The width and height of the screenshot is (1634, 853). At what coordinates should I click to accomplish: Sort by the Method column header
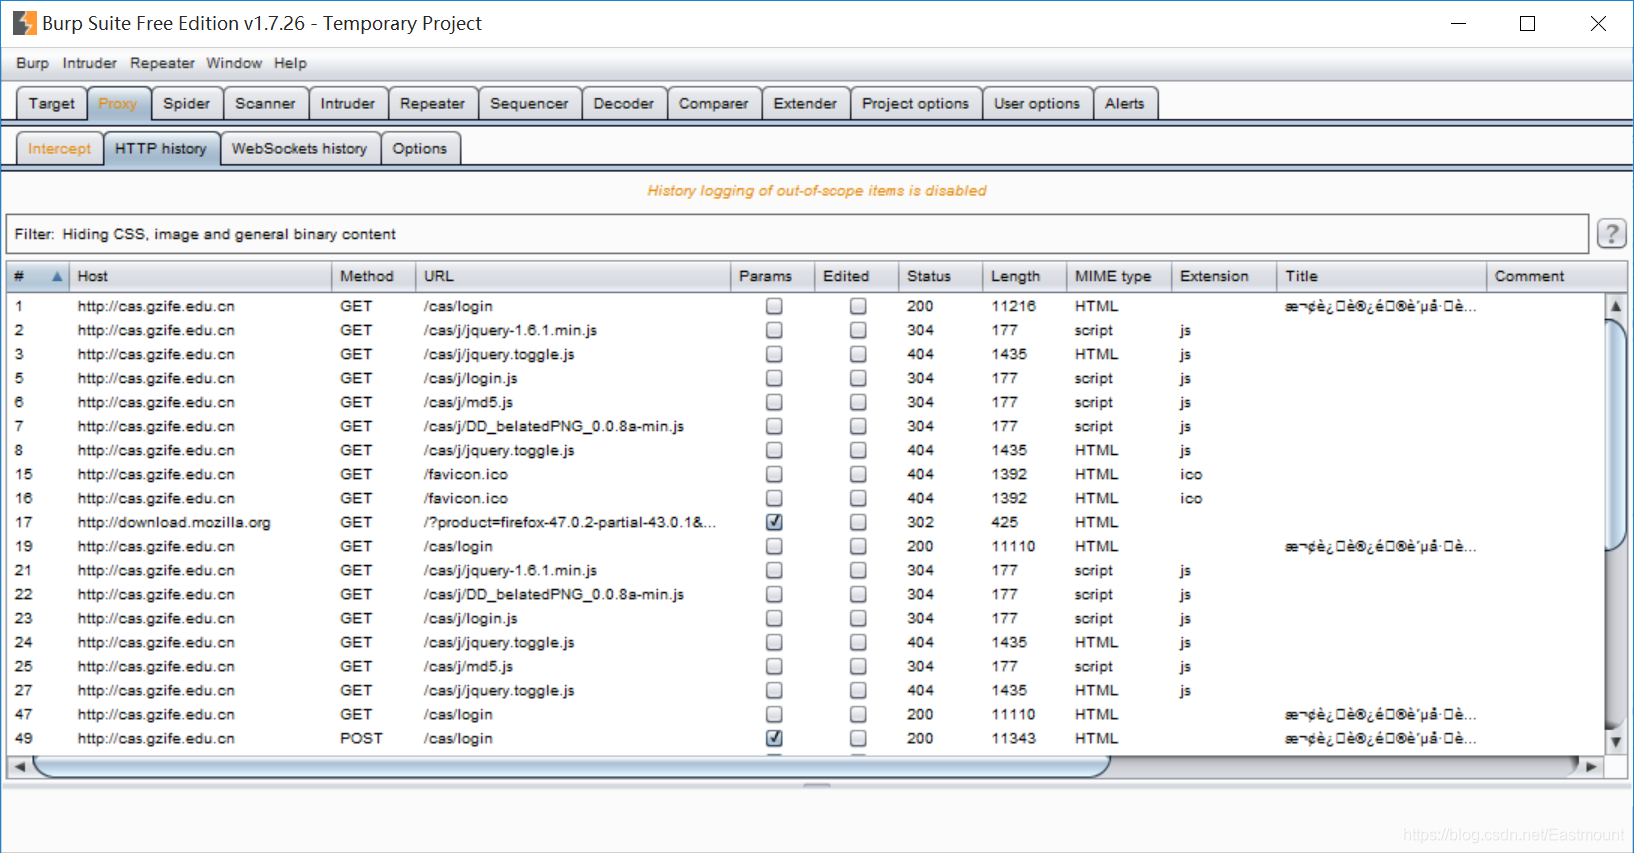coord(372,276)
